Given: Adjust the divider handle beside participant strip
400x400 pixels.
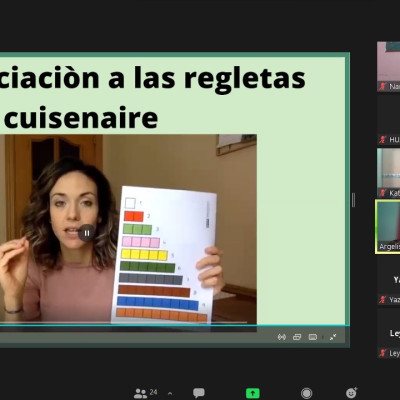Looking at the screenshot, I should pos(353,200).
